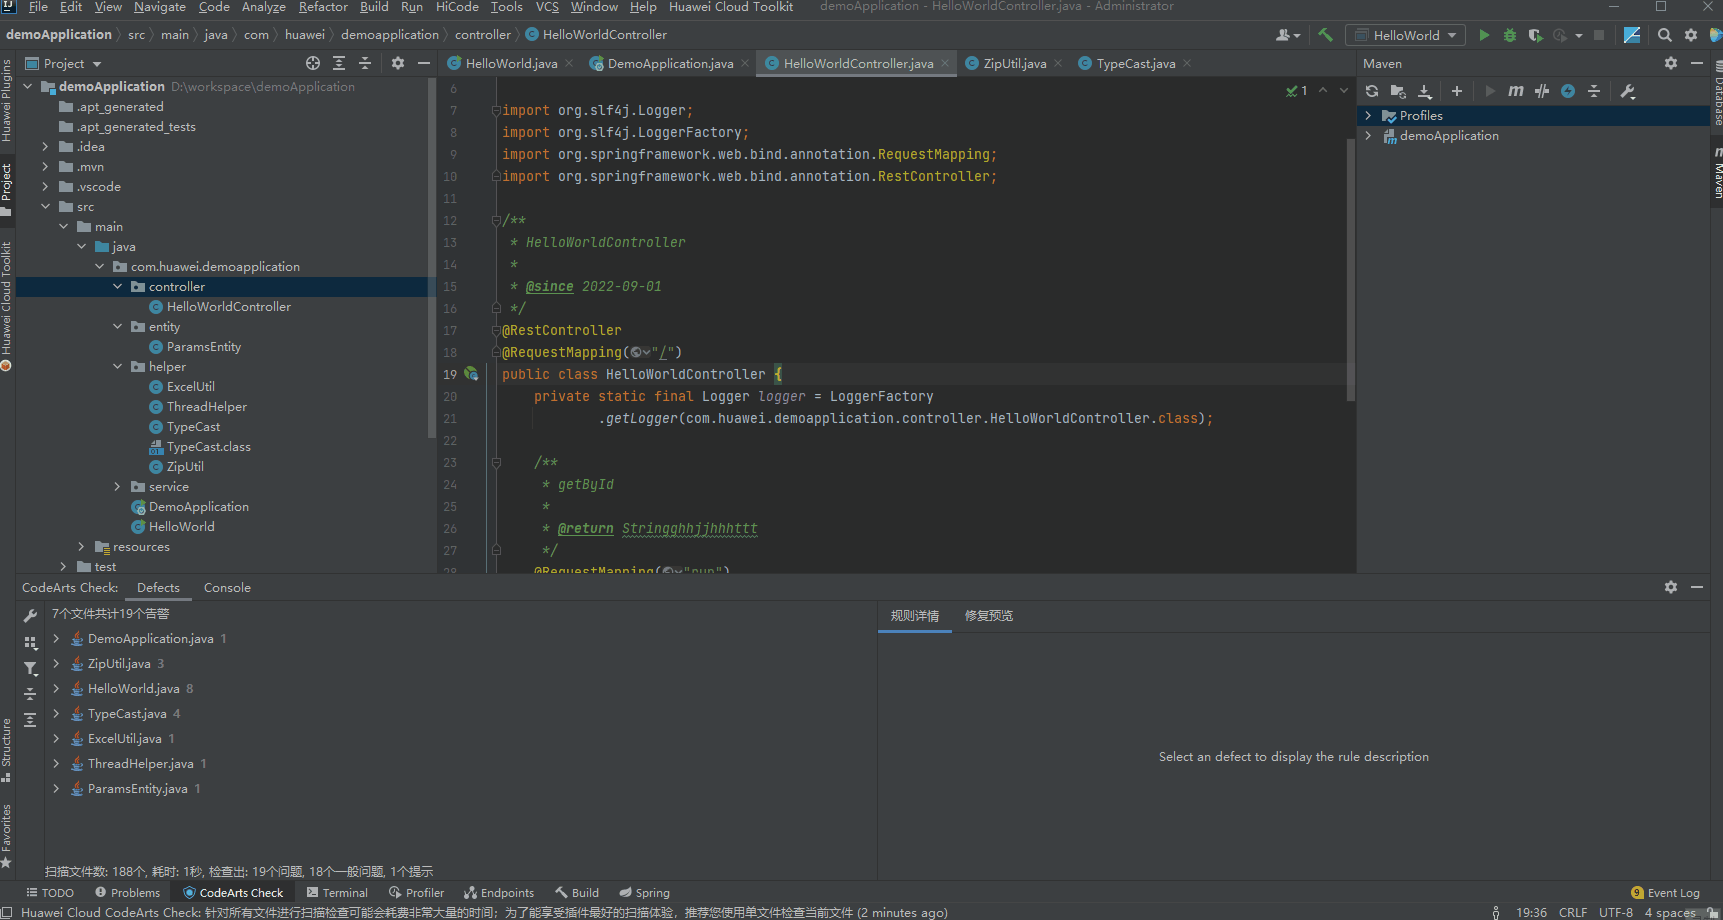This screenshot has width=1723, height=920.
Task: Open the HelloWorld run configuration dropdown
Action: (x=1405, y=35)
